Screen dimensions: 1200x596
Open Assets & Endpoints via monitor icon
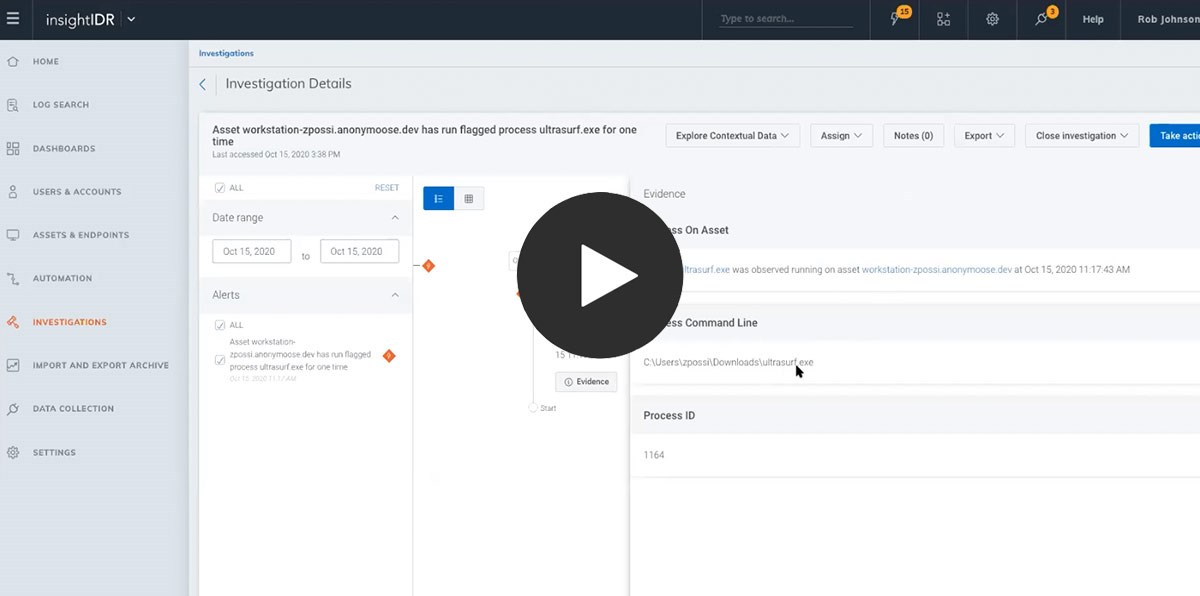tap(13, 235)
